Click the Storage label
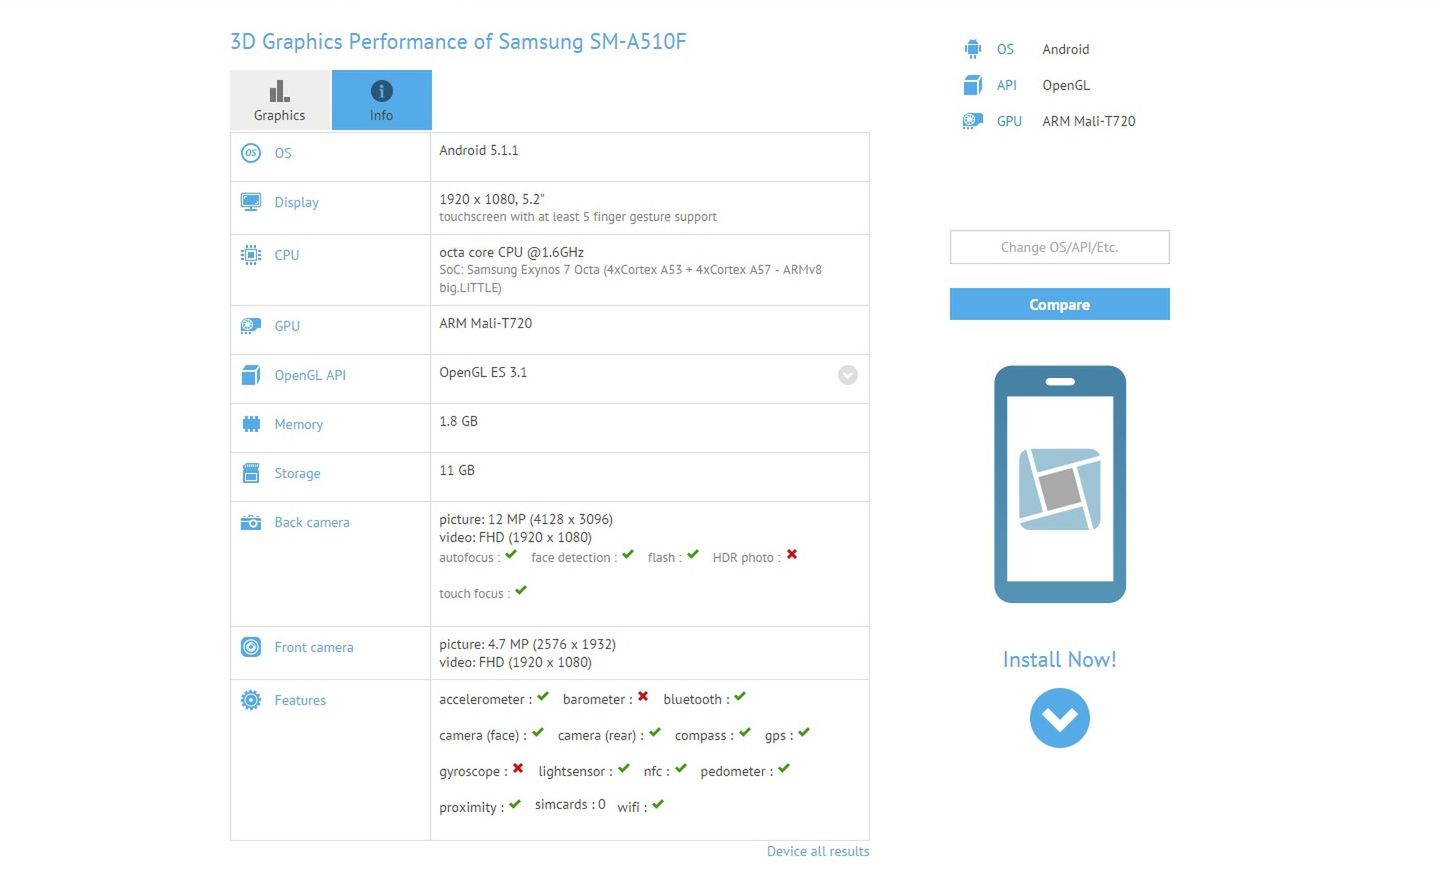This screenshot has width=1440, height=880. 298,473
